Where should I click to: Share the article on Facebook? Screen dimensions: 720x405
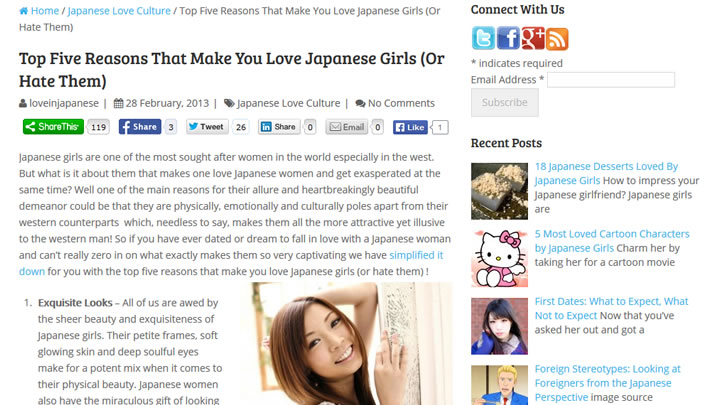[x=140, y=127]
